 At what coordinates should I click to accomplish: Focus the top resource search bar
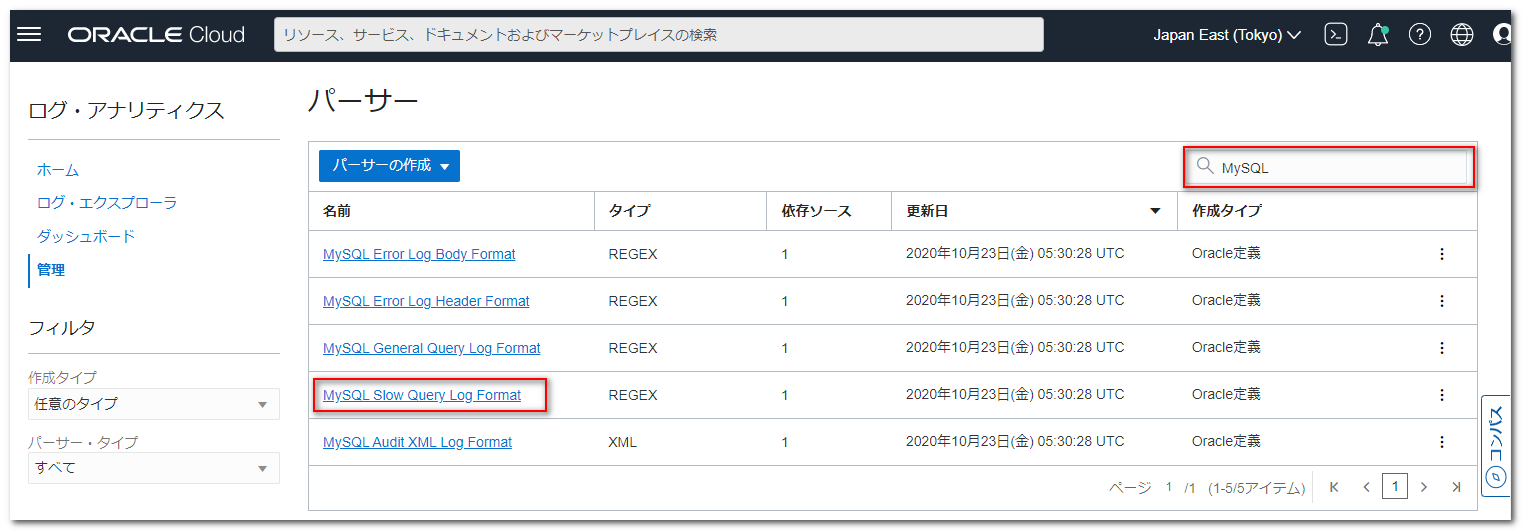659,35
